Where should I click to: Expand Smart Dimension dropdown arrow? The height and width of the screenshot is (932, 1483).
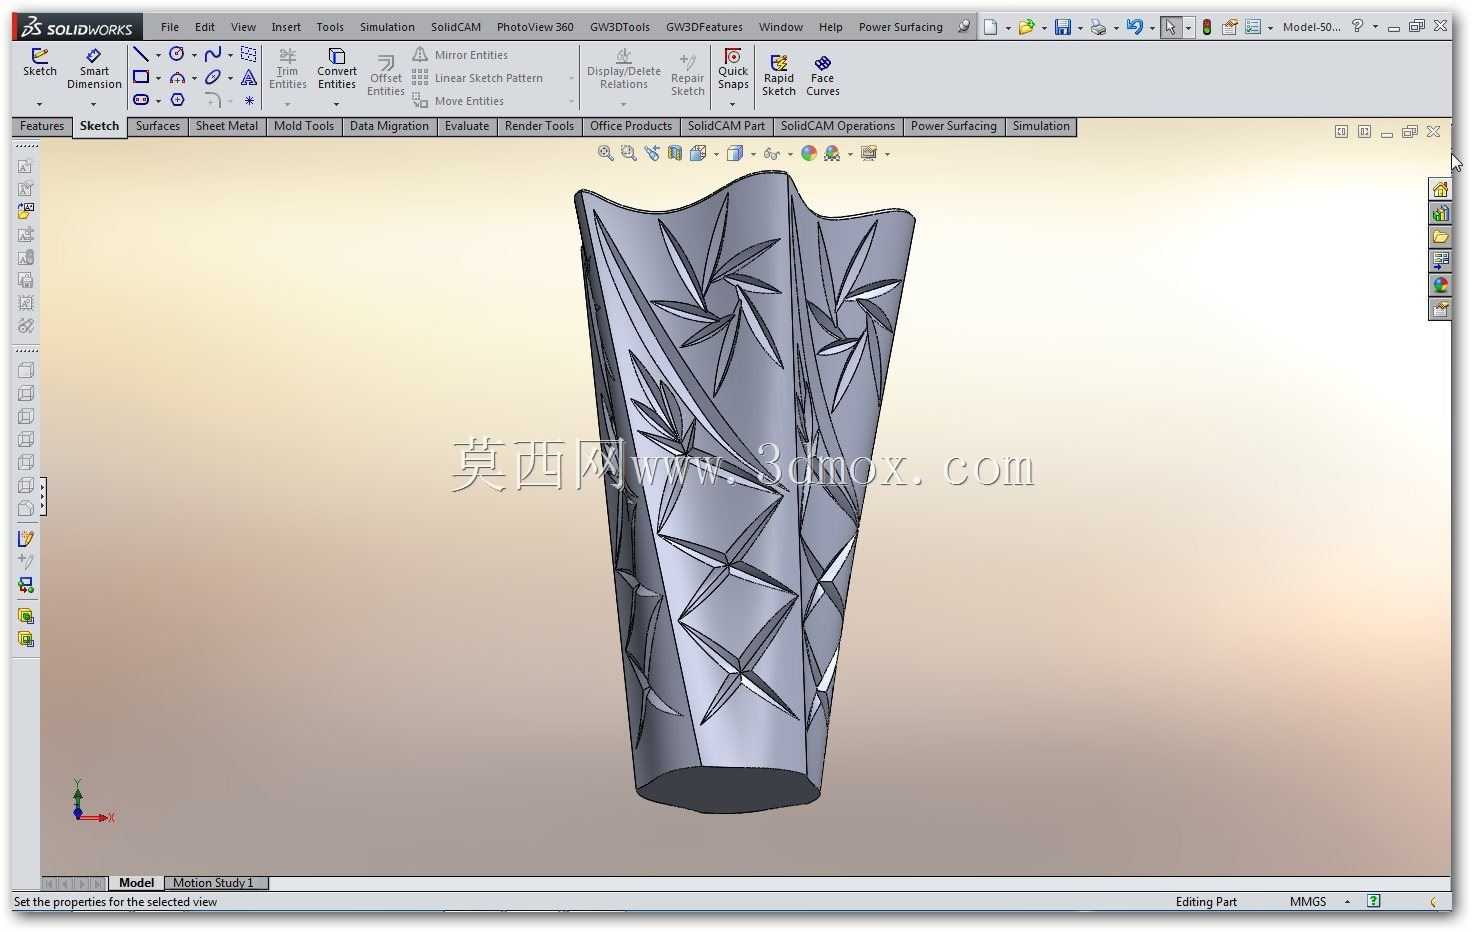tap(94, 104)
